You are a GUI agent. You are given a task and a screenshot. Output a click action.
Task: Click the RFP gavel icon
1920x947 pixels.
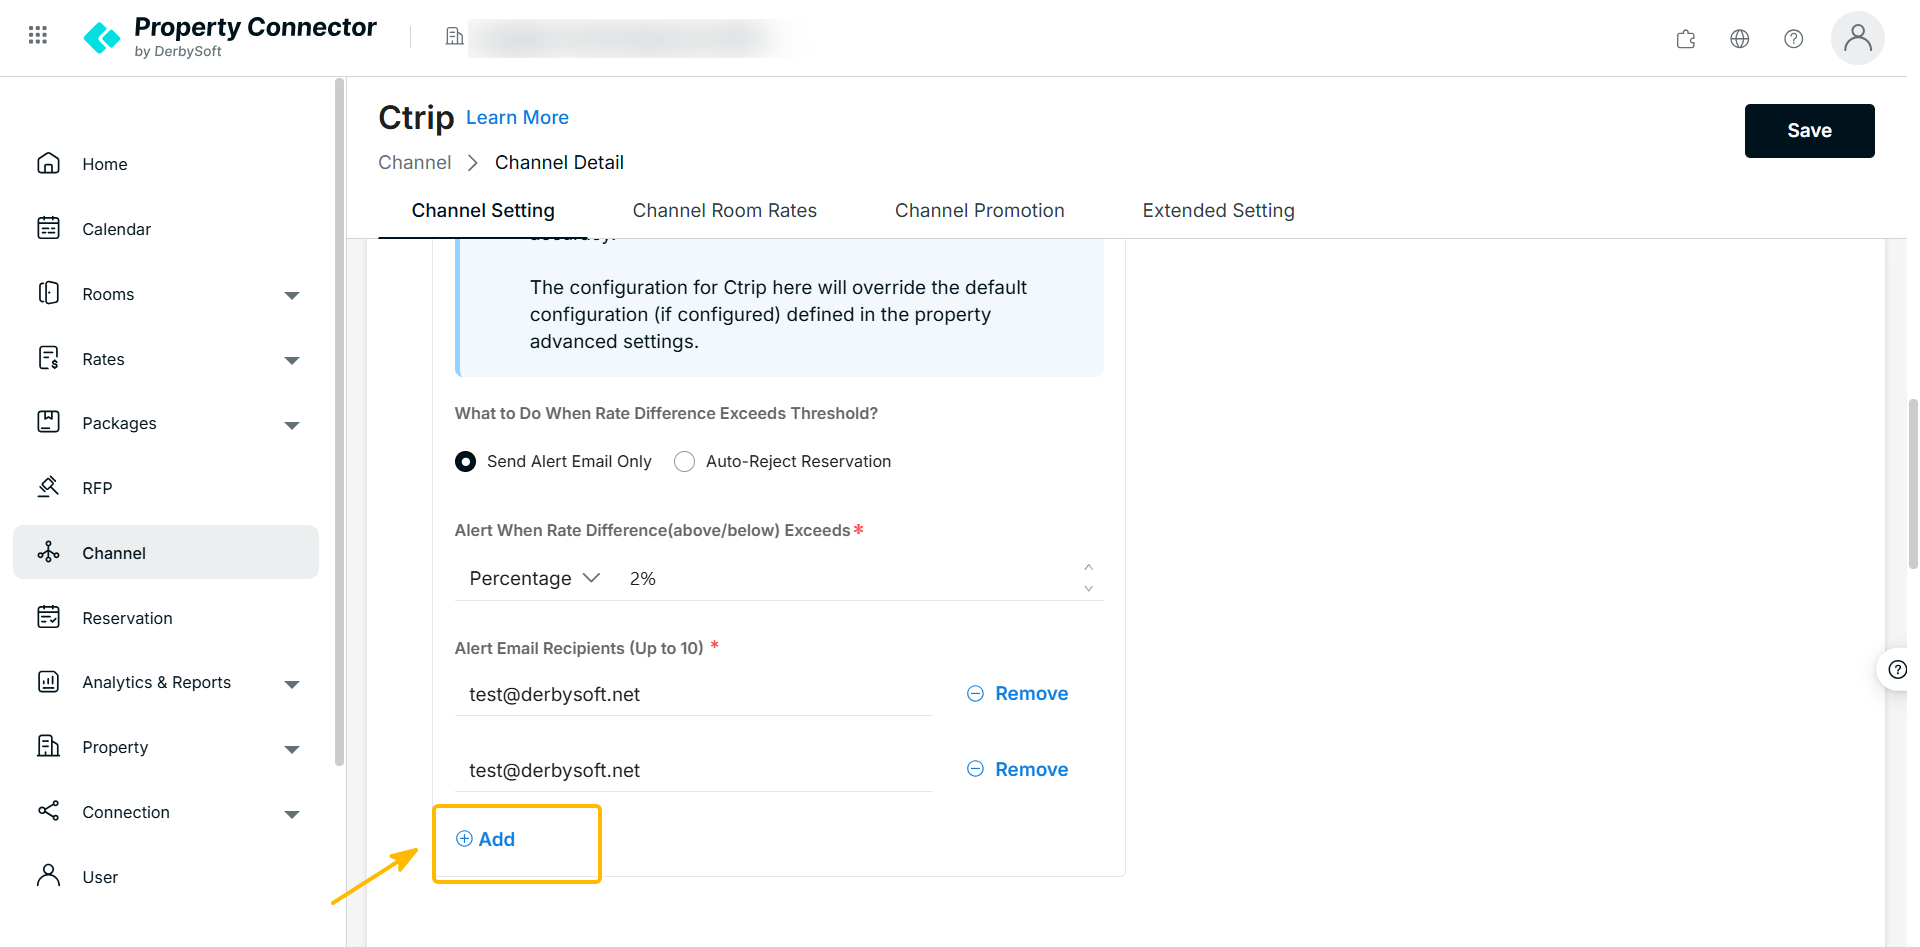(x=48, y=487)
